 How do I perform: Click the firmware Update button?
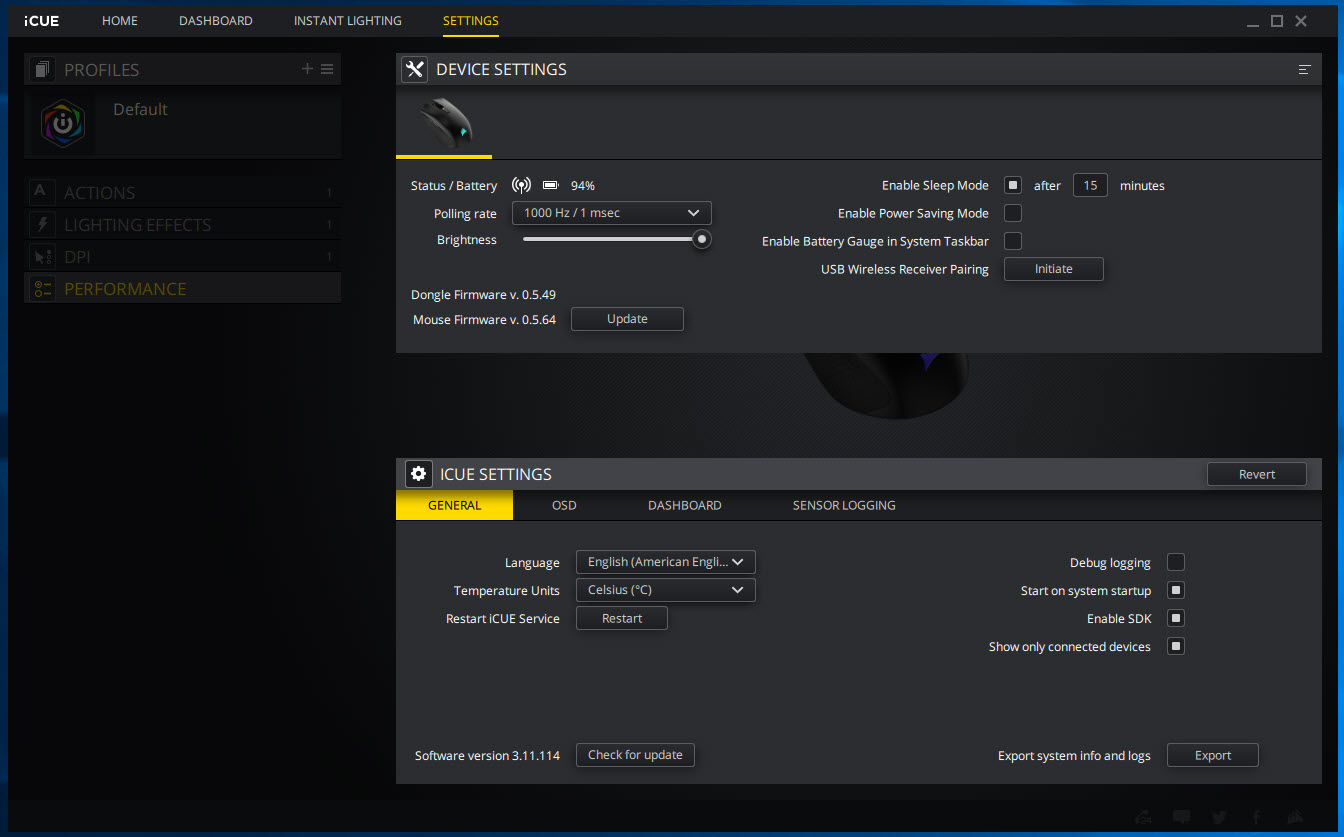click(x=627, y=319)
